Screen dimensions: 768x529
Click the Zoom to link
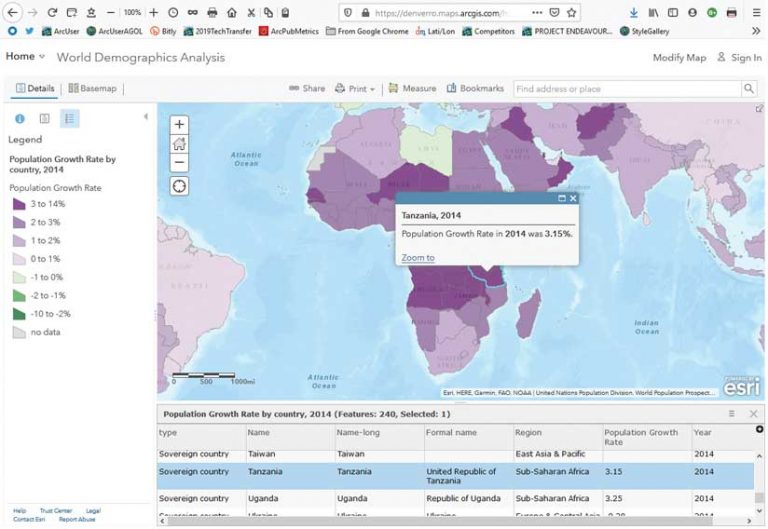[x=418, y=258]
